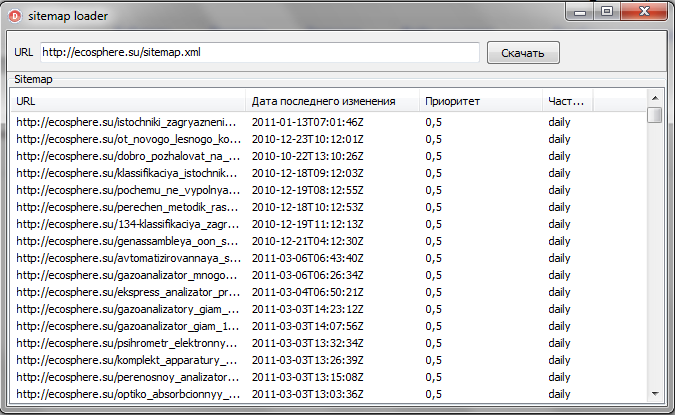675x415 pixels.
Task: Click the Скачать button
Action: [523, 53]
